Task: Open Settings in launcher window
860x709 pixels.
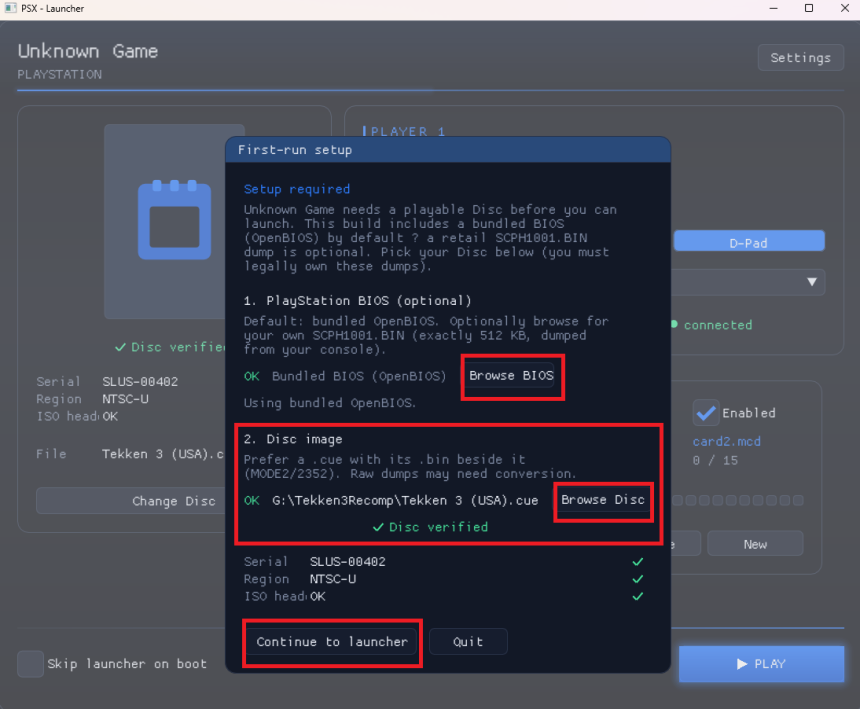Action: click(800, 58)
